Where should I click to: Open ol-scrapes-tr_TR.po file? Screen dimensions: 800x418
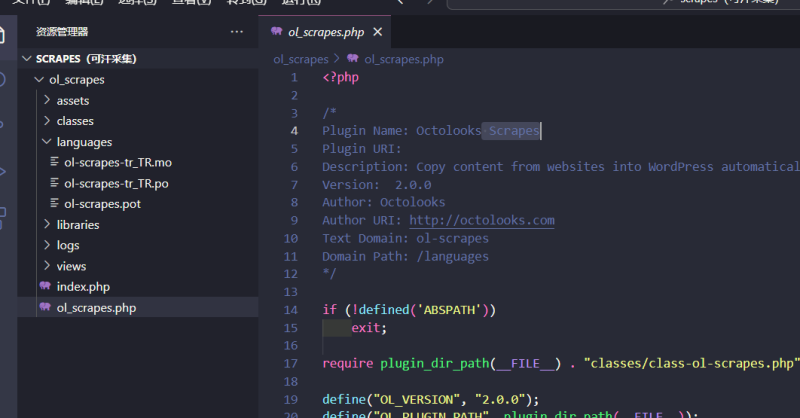(x=116, y=183)
